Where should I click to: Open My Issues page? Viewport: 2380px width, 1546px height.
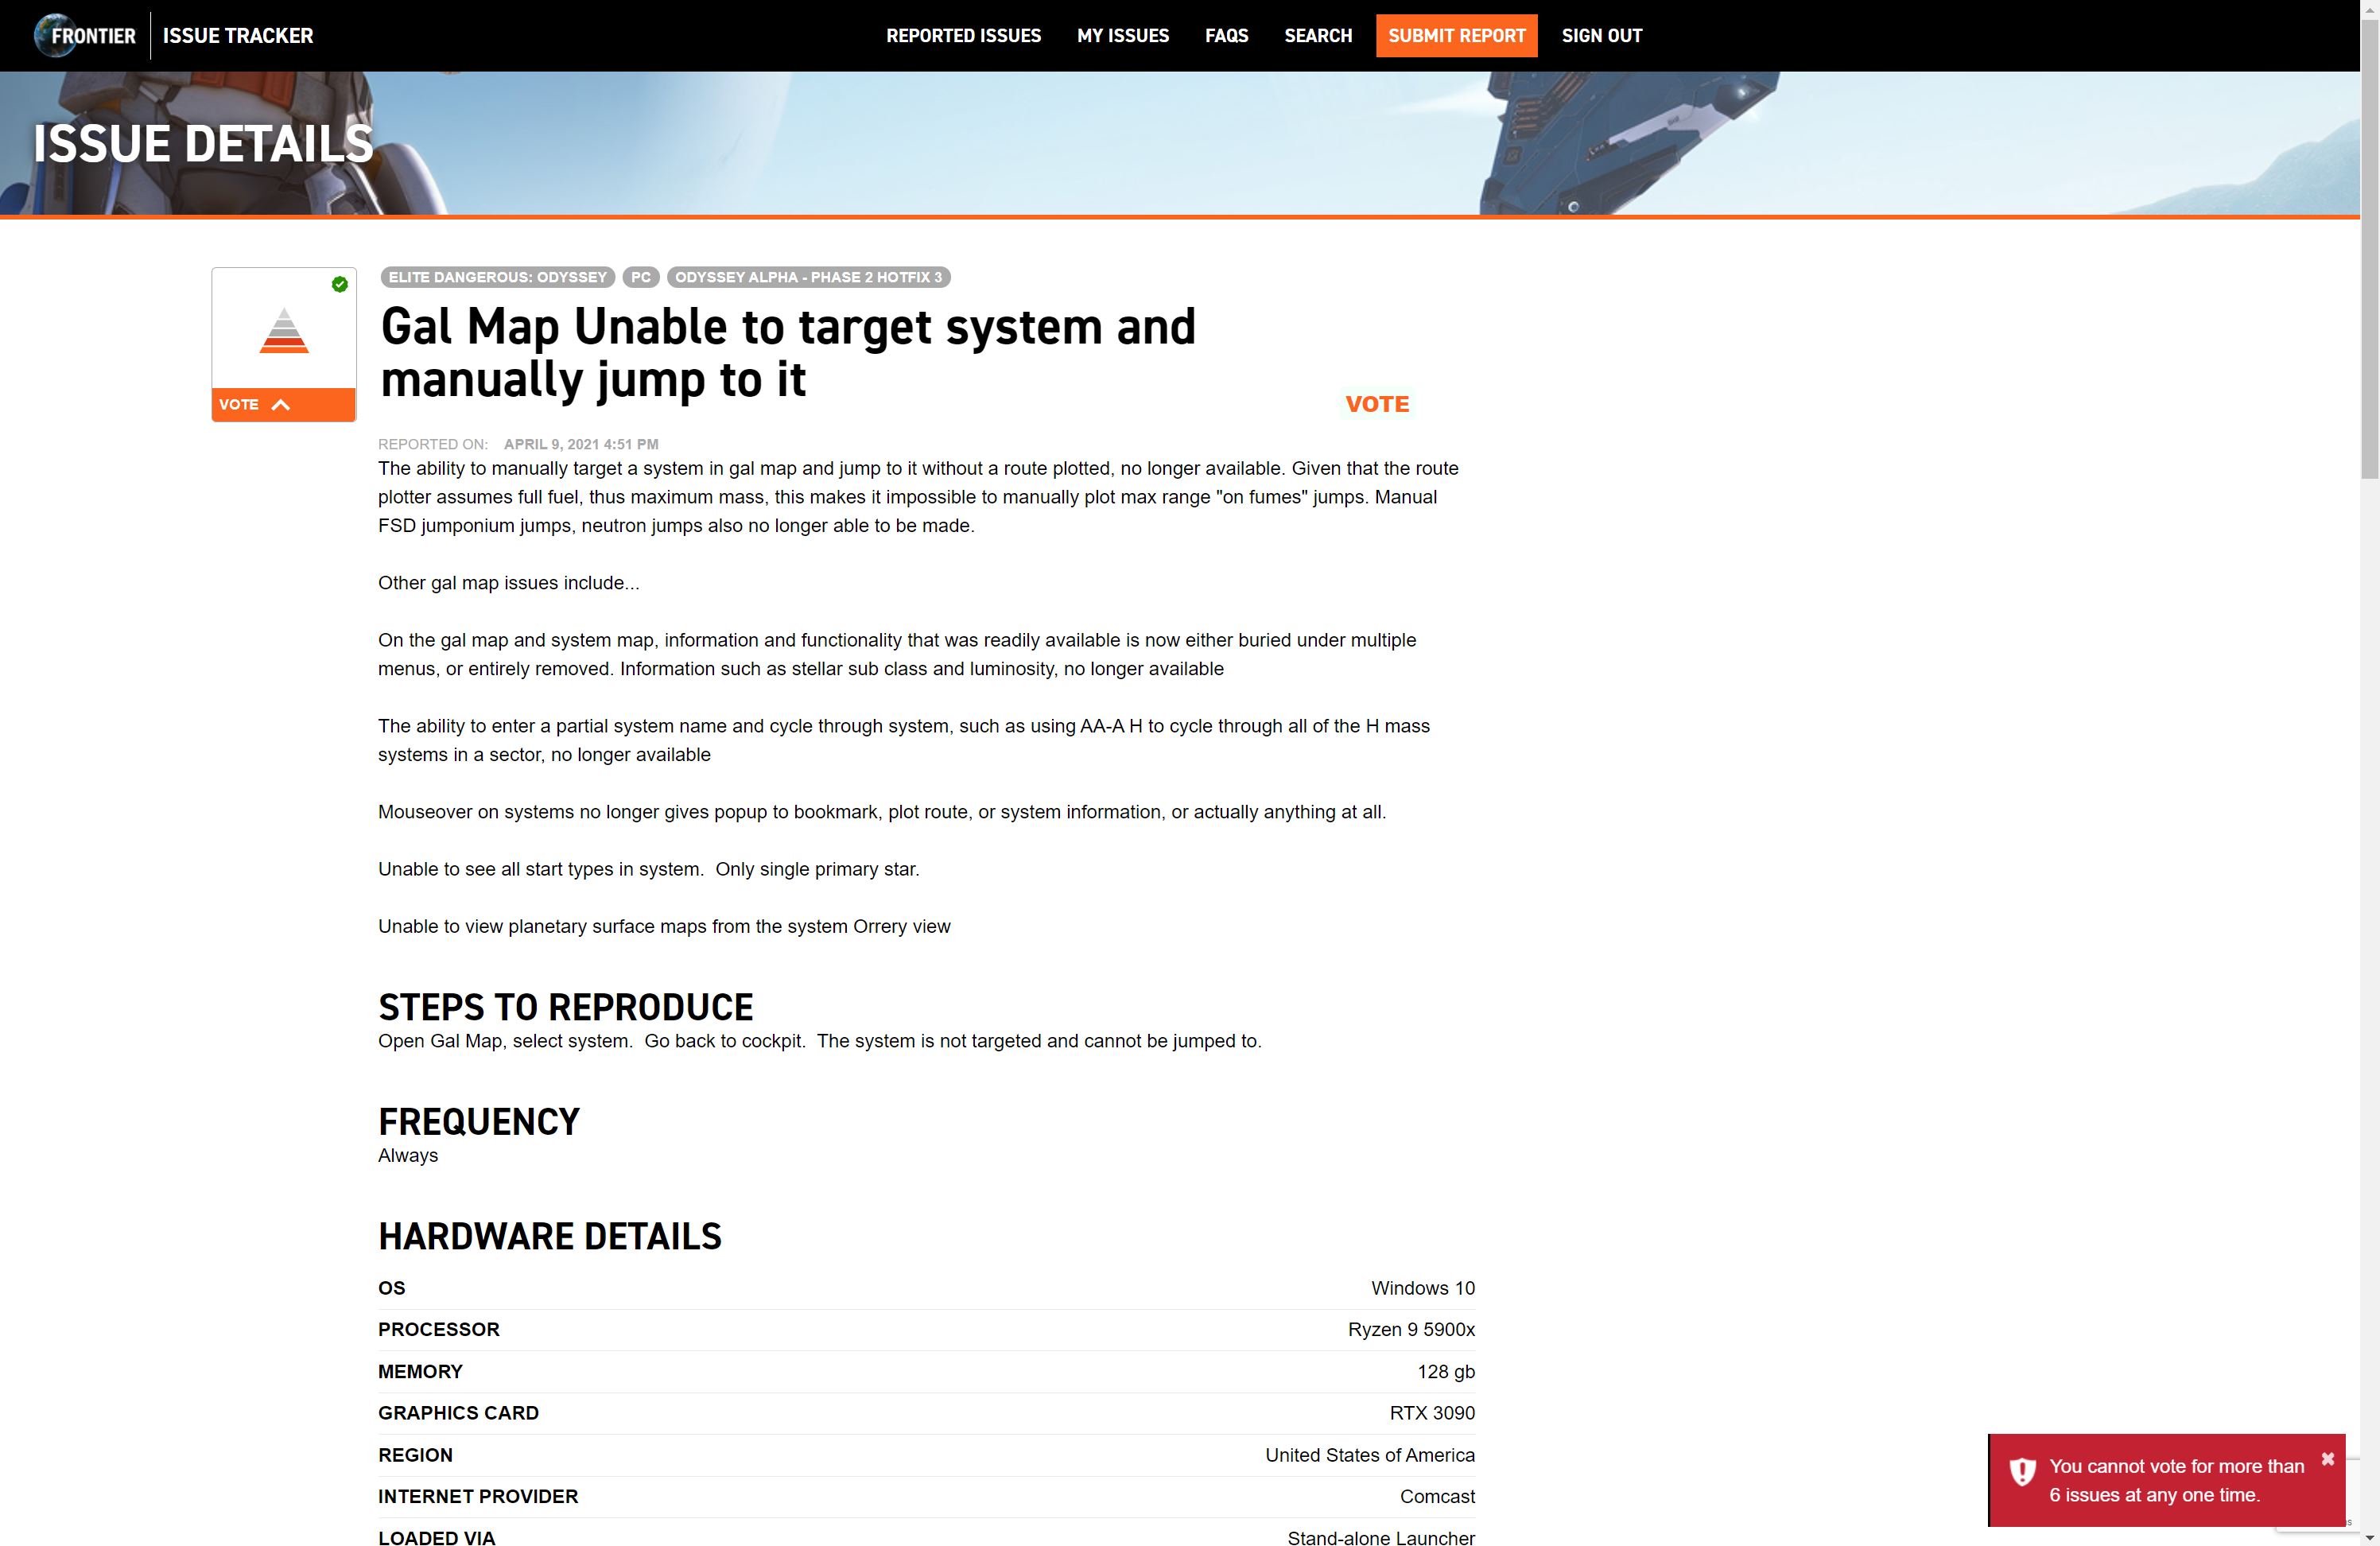tap(1123, 36)
